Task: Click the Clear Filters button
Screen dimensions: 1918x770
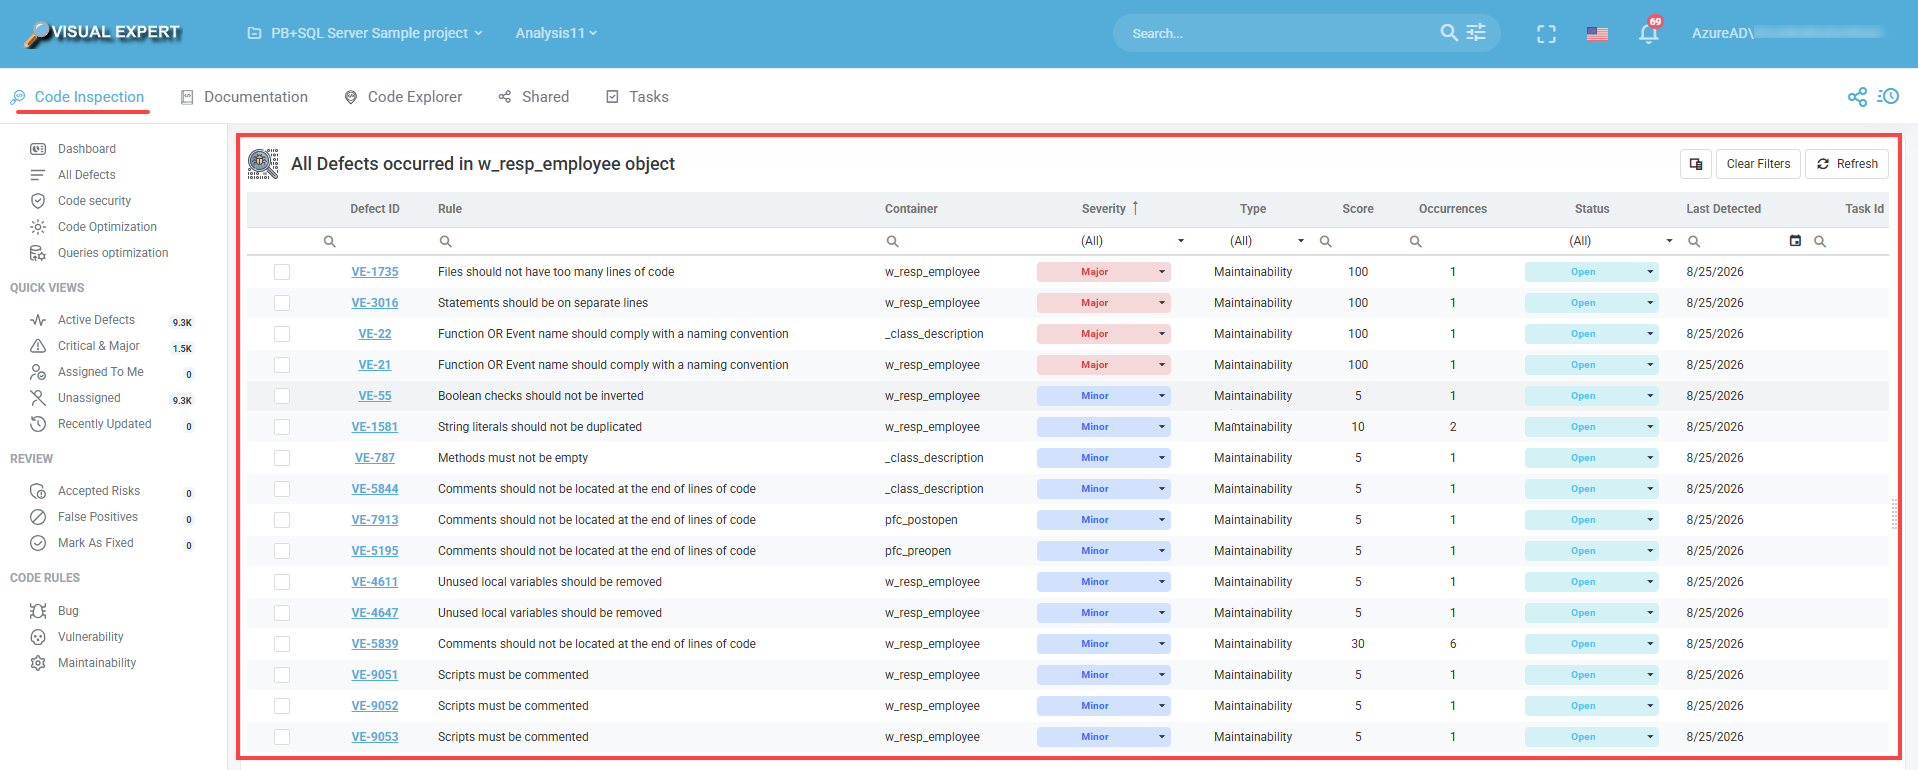Action: coord(1758,164)
